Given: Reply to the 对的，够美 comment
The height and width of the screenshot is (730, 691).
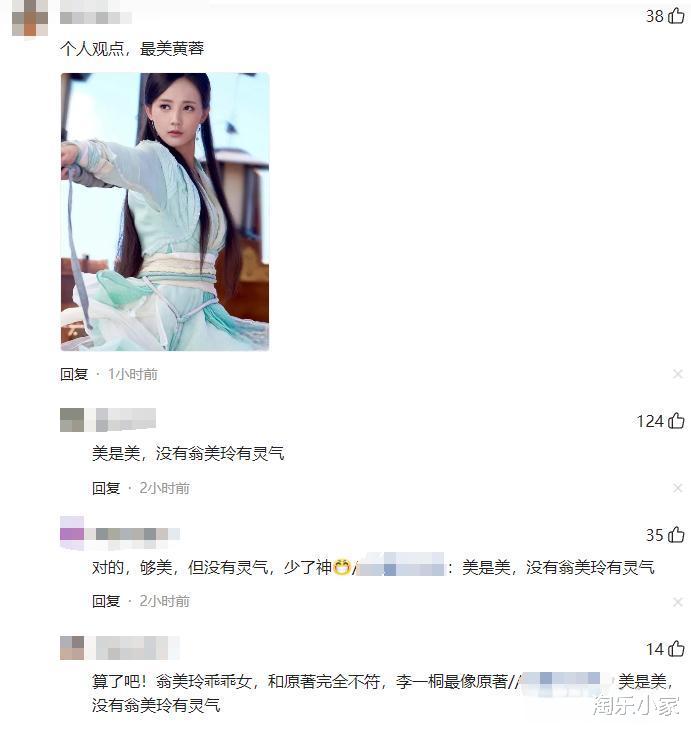Looking at the screenshot, I should pos(106,601).
